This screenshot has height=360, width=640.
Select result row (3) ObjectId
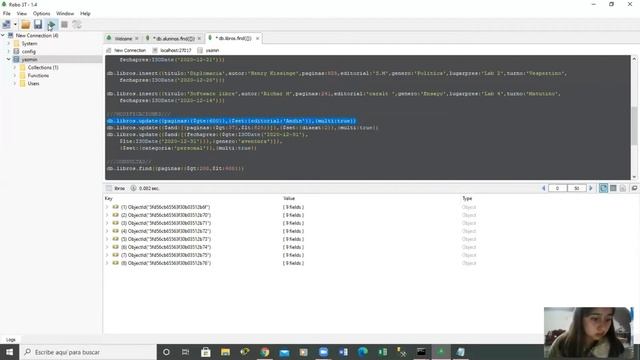166,223
